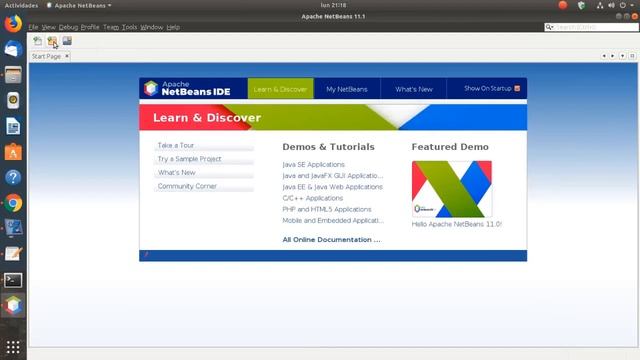Click the shield tray icon
This screenshot has height=360, width=640.
[x=581, y=5]
